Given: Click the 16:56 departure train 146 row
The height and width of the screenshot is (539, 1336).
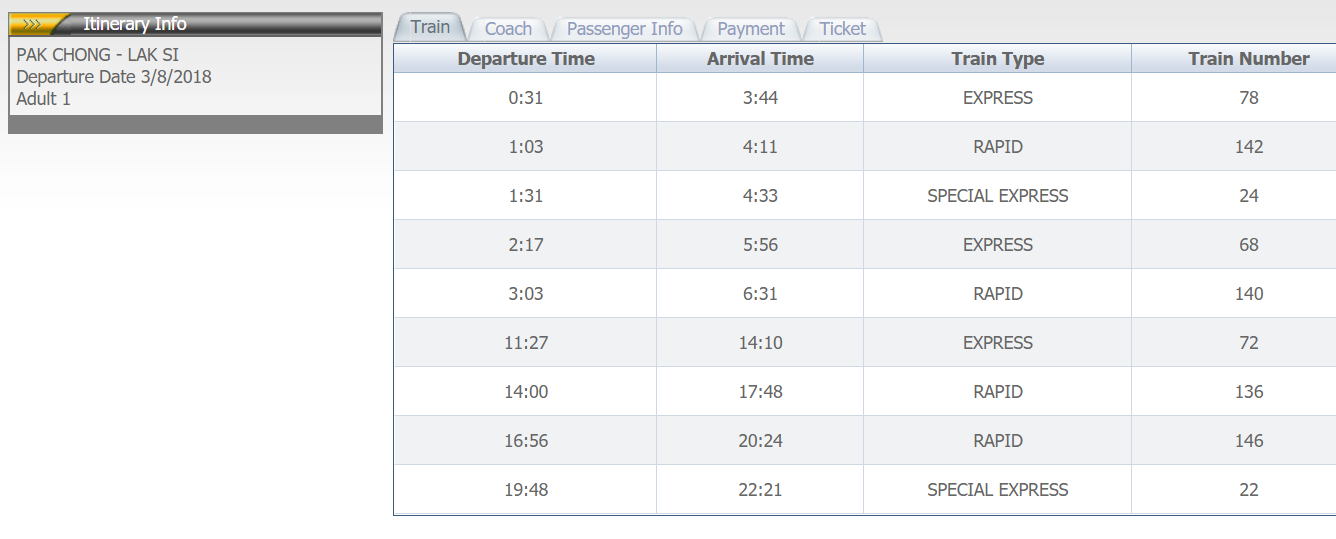Looking at the screenshot, I should click(x=865, y=441).
